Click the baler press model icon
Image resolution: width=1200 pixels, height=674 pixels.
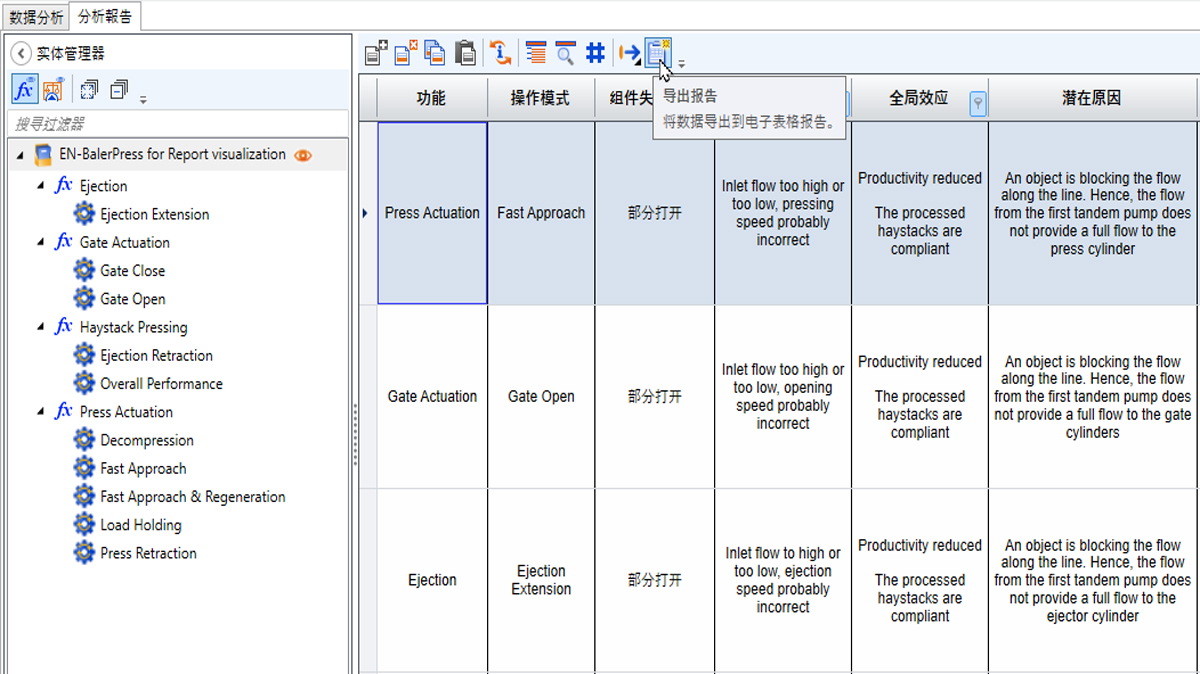tap(43, 155)
